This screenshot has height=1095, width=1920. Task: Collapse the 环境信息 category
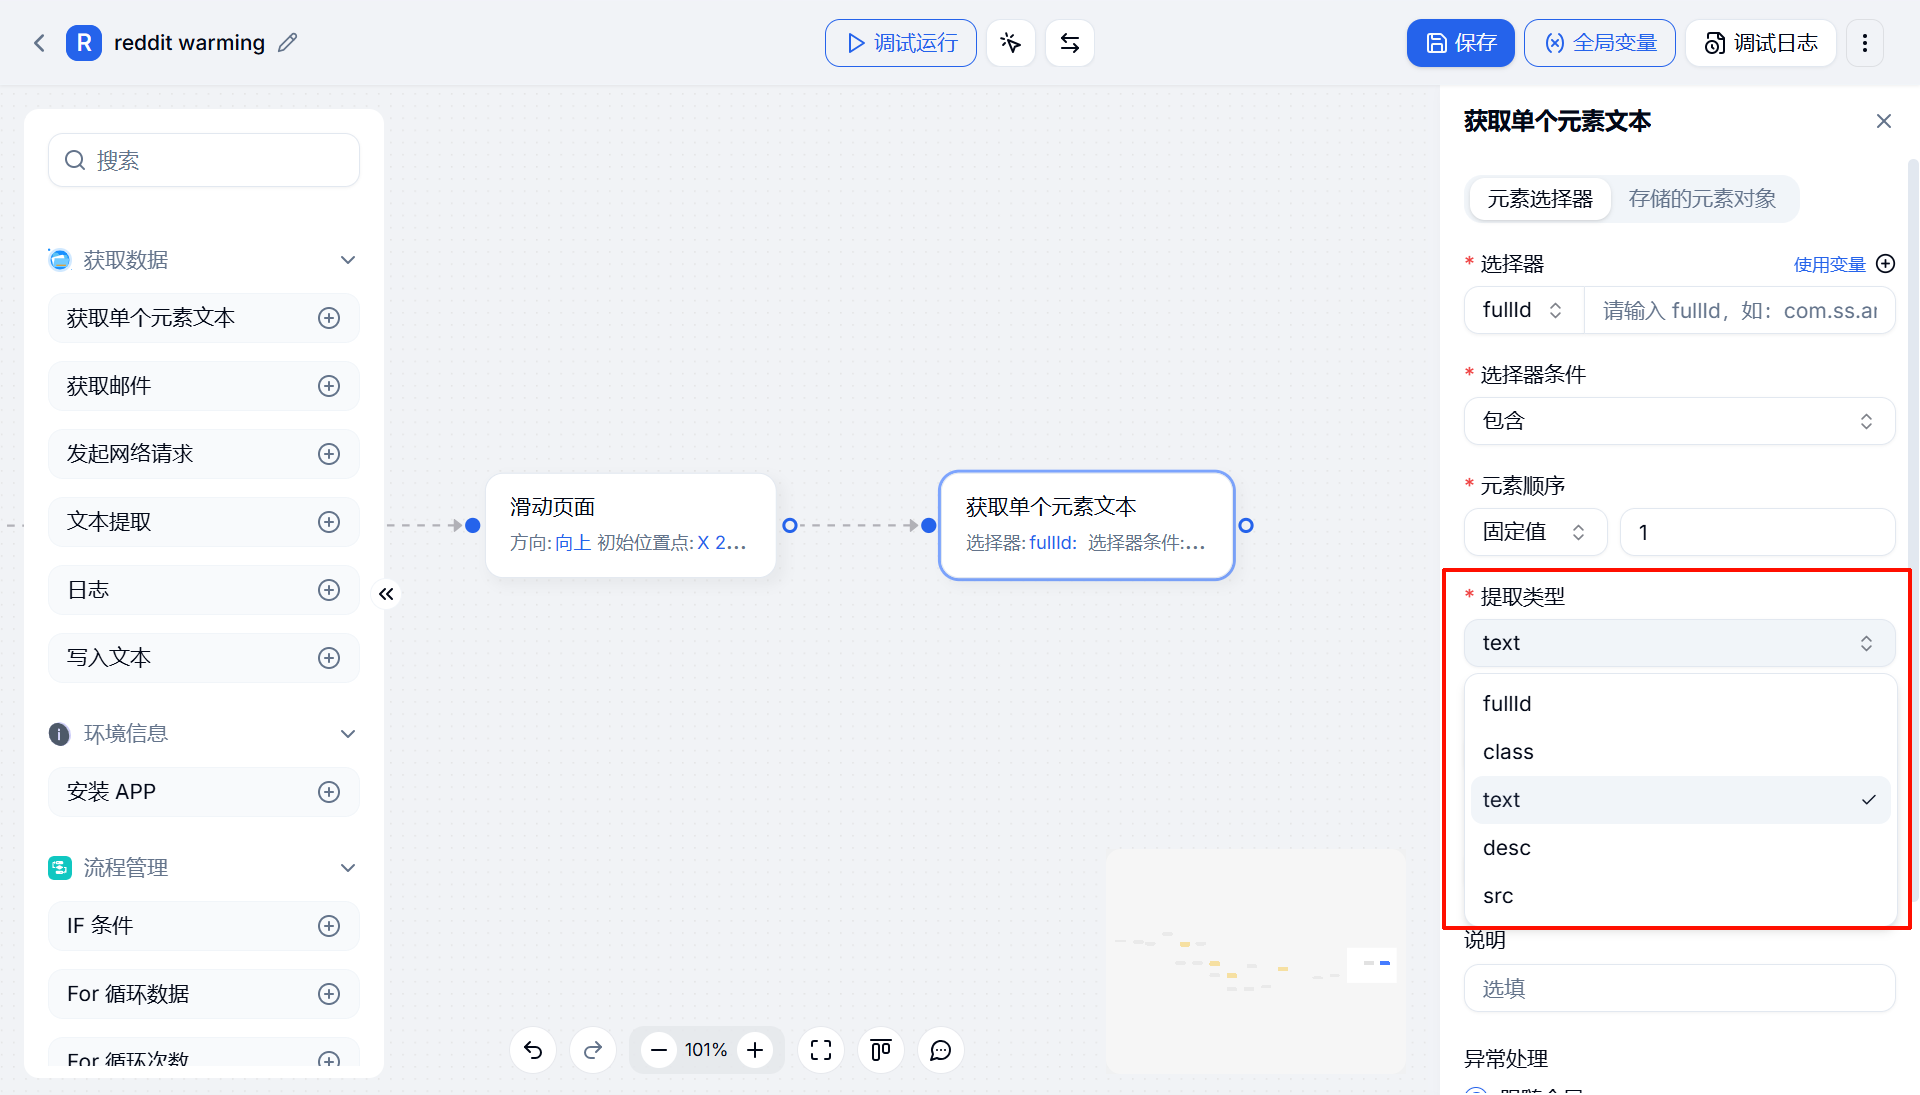click(348, 734)
